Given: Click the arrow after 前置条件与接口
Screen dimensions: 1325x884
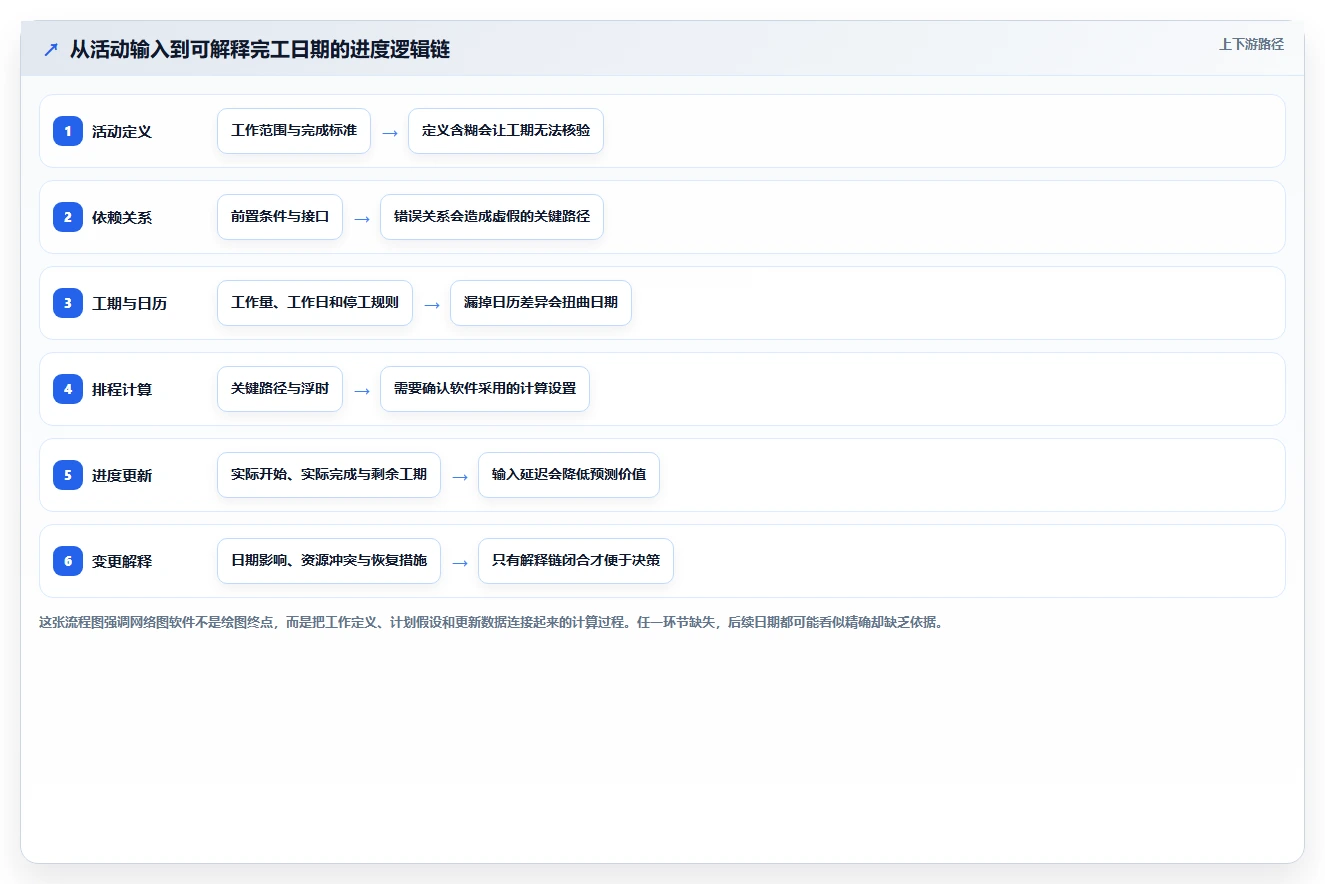Looking at the screenshot, I should [362, 218].
